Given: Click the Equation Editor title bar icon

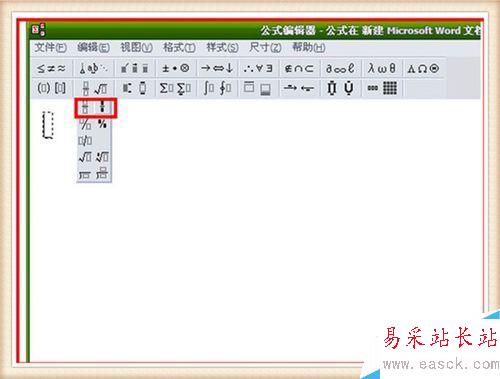Looking at the screenshot, I should click(39, 30).
